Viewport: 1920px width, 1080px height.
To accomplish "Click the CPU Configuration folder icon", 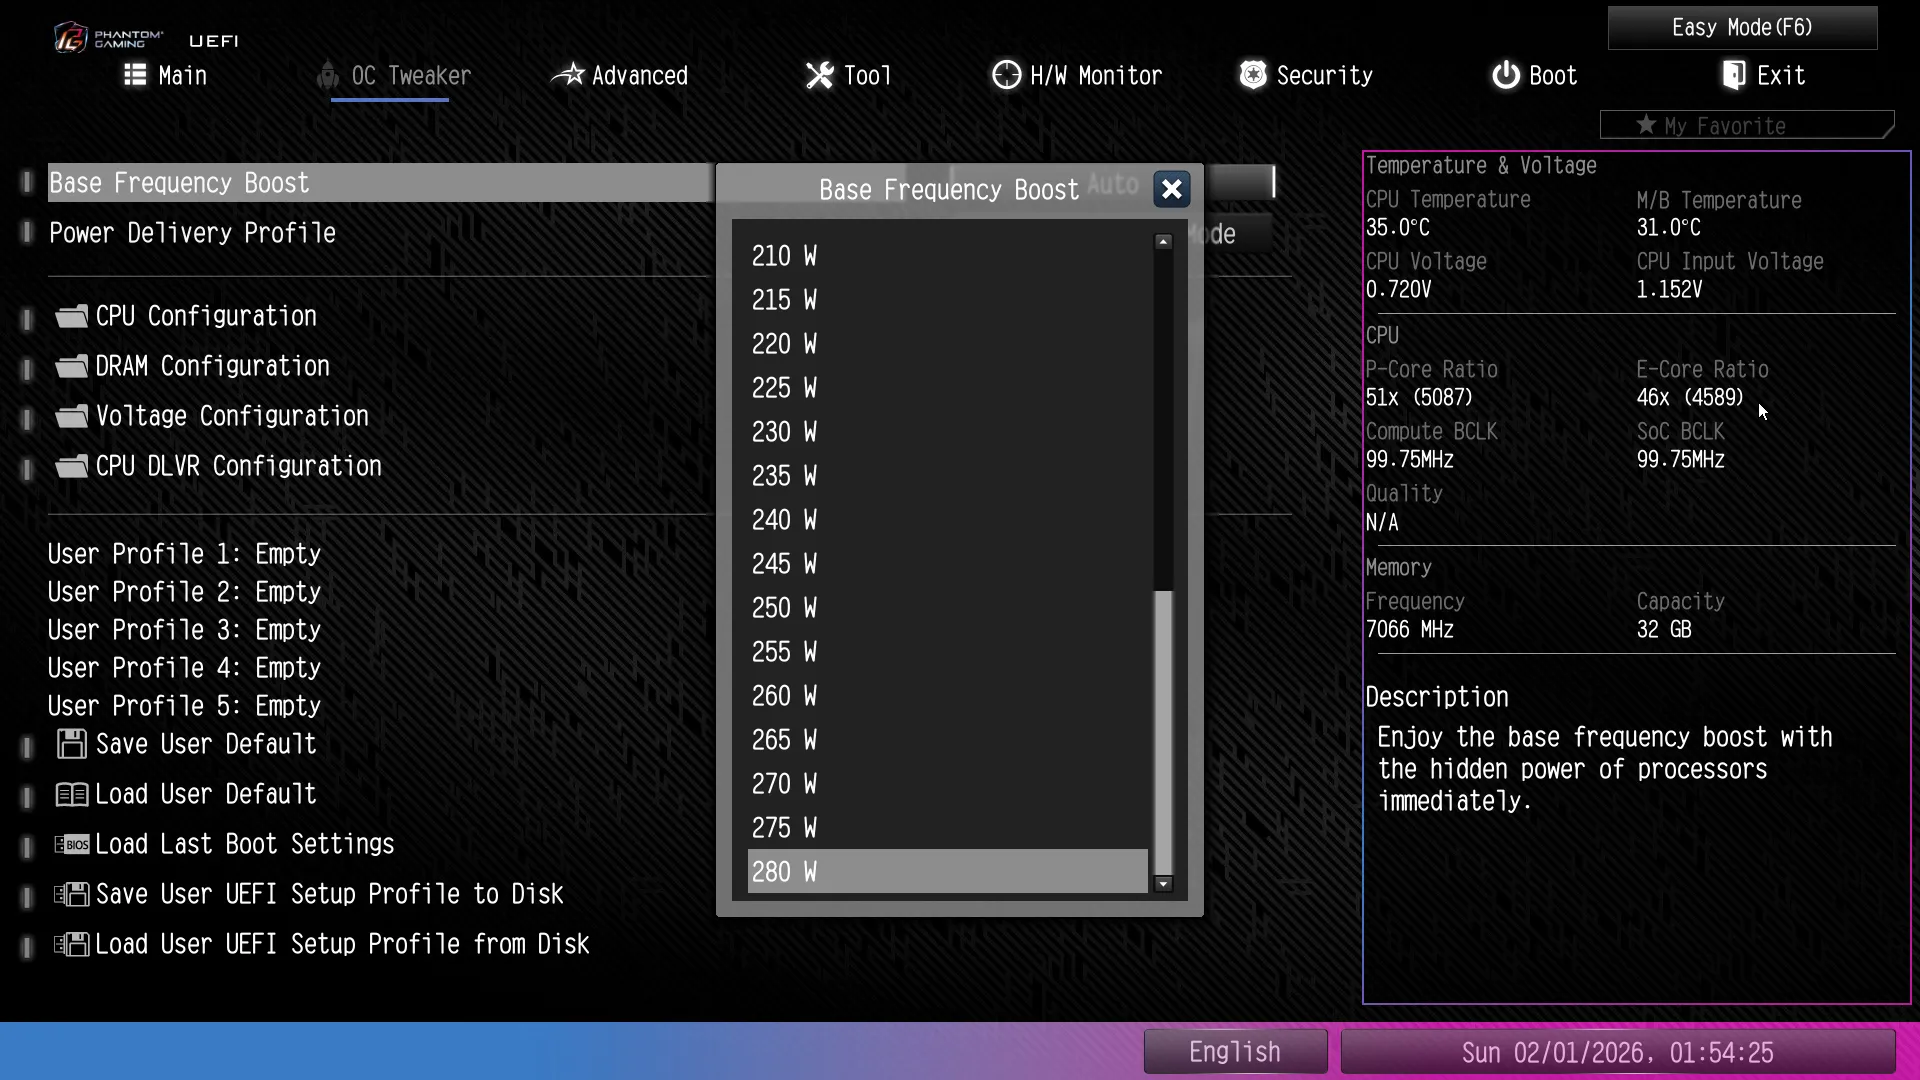I will [x=71, y=317].
